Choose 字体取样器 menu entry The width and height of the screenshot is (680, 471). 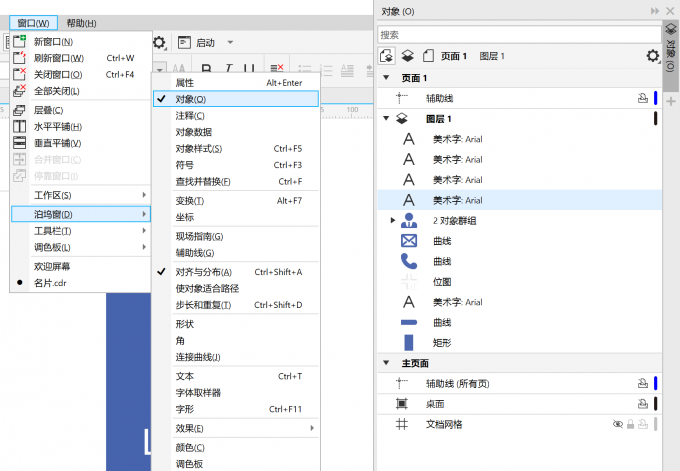tap(236, 392)
